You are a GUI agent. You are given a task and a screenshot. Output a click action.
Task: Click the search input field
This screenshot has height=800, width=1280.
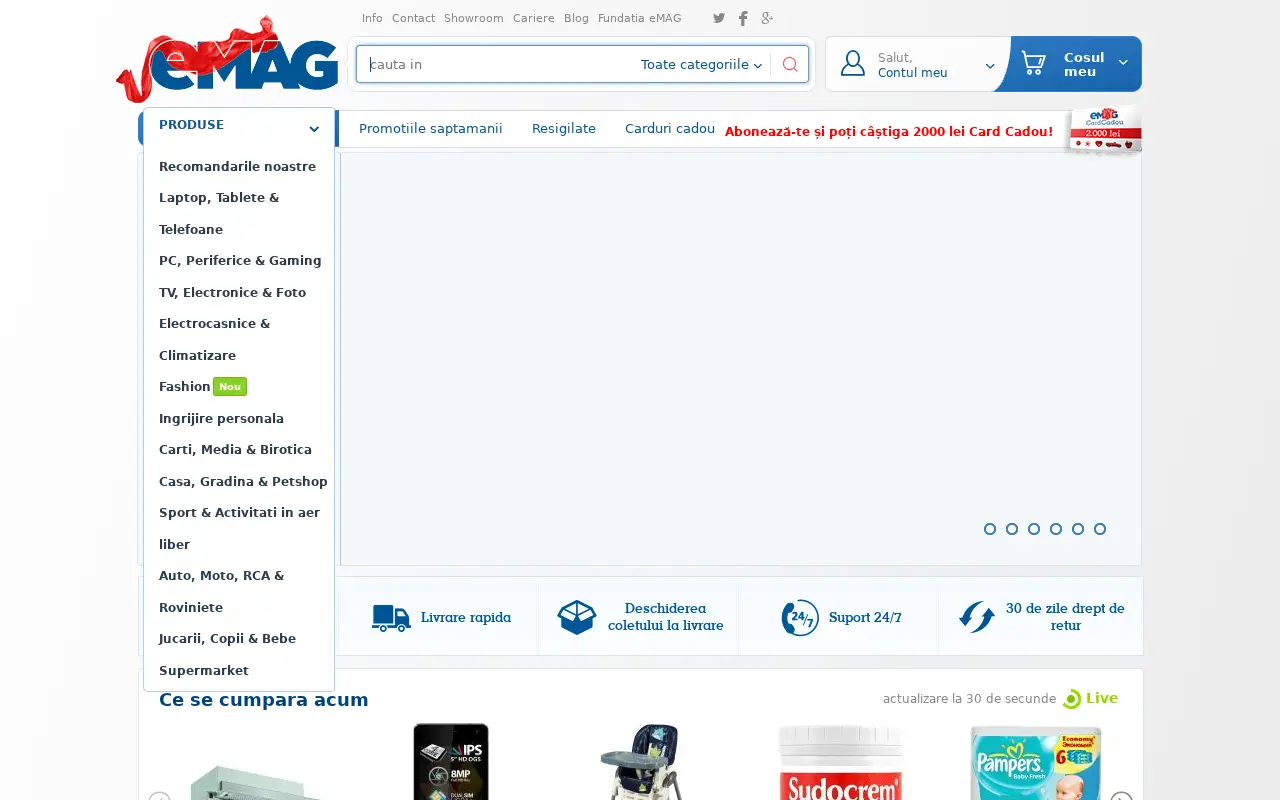point(498,64)
